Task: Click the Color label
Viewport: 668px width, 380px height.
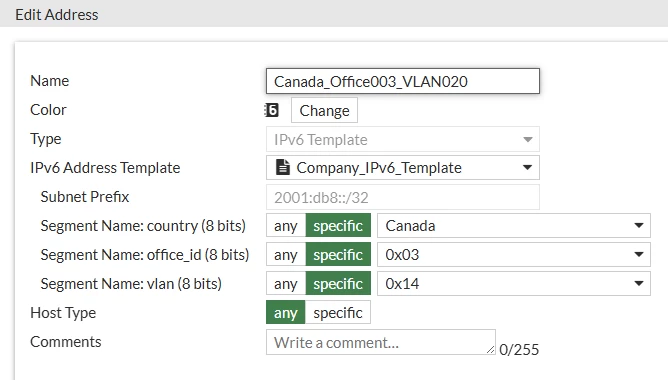Action: (48, 109)
